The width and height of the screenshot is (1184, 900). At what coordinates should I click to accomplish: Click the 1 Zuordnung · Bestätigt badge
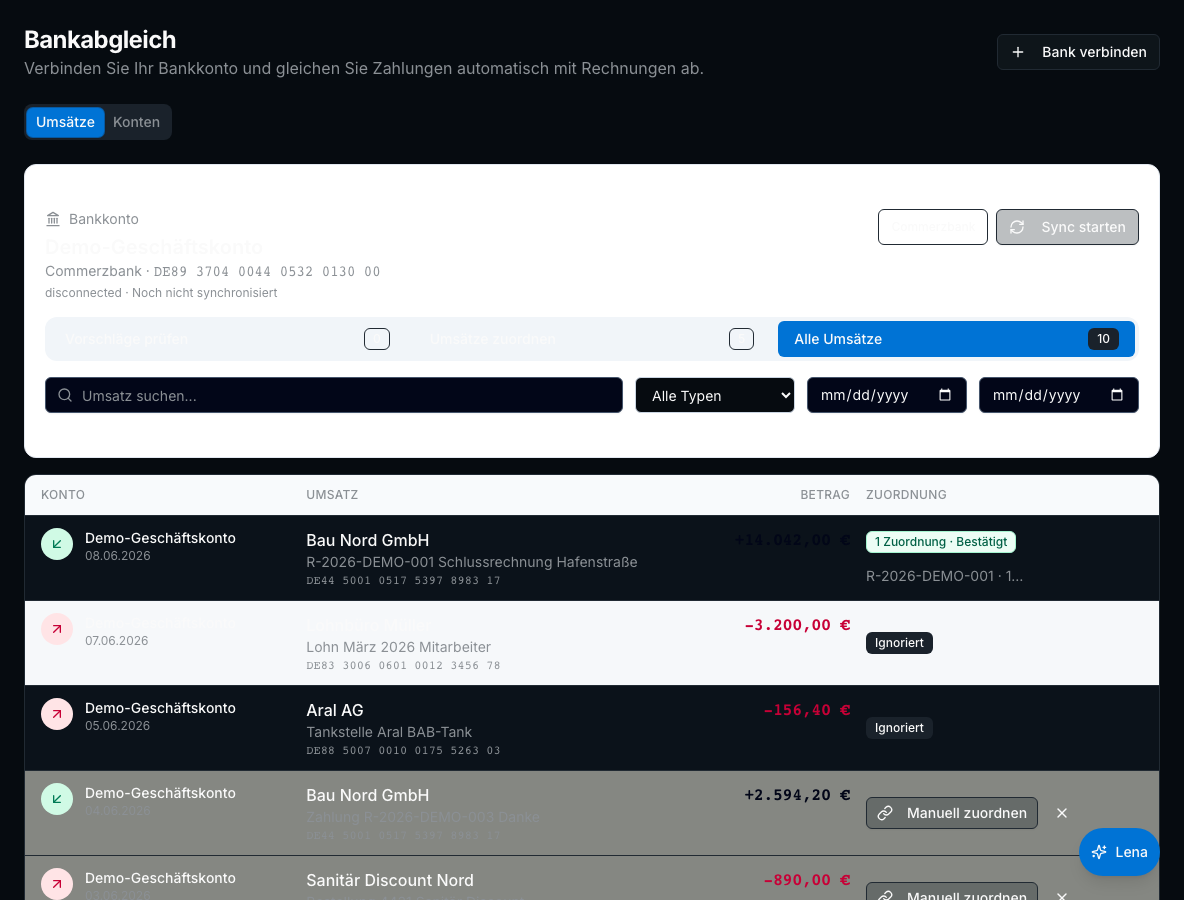click(941, 542)
